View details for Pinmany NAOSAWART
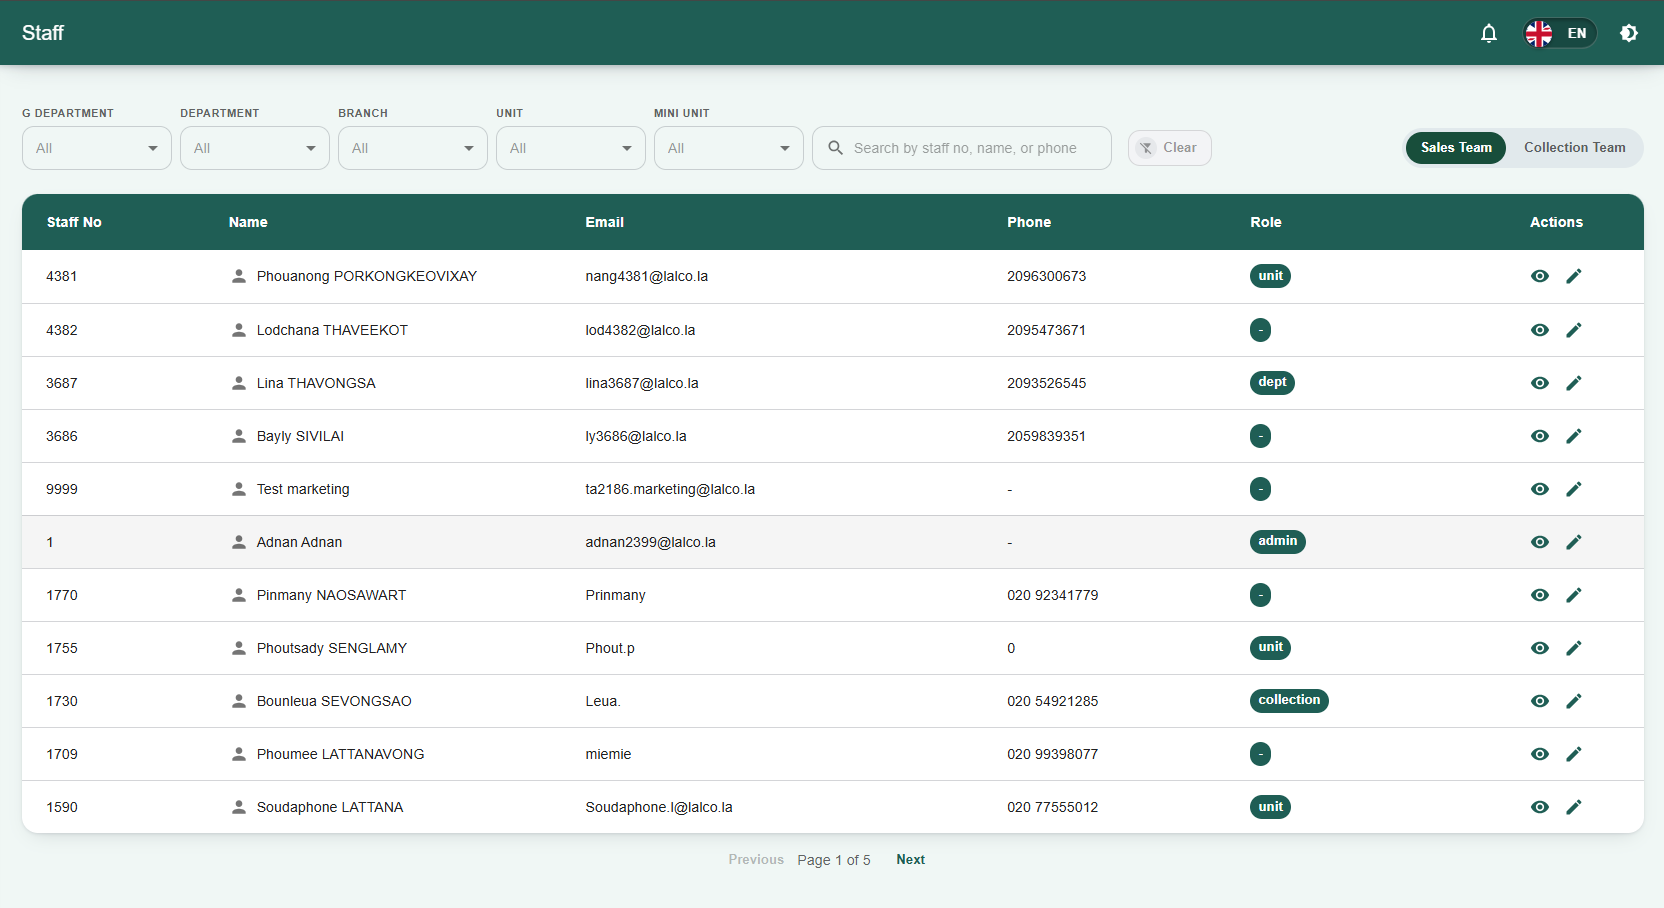The height and width of the screenshot is (908, 1664). point(1540,595)
